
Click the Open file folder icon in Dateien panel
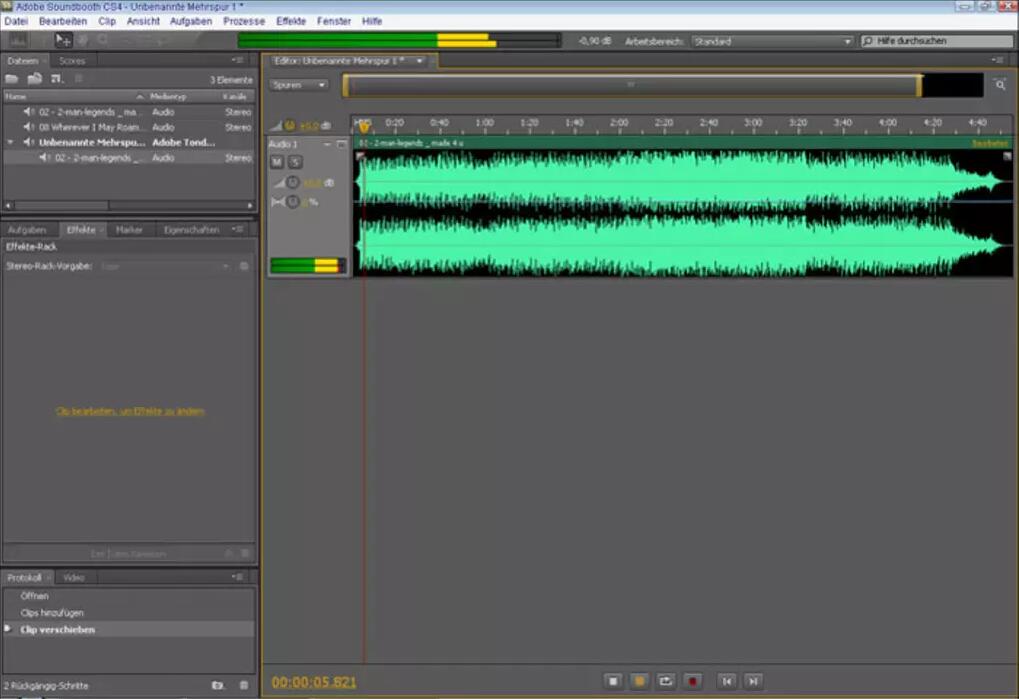[12, 79]
